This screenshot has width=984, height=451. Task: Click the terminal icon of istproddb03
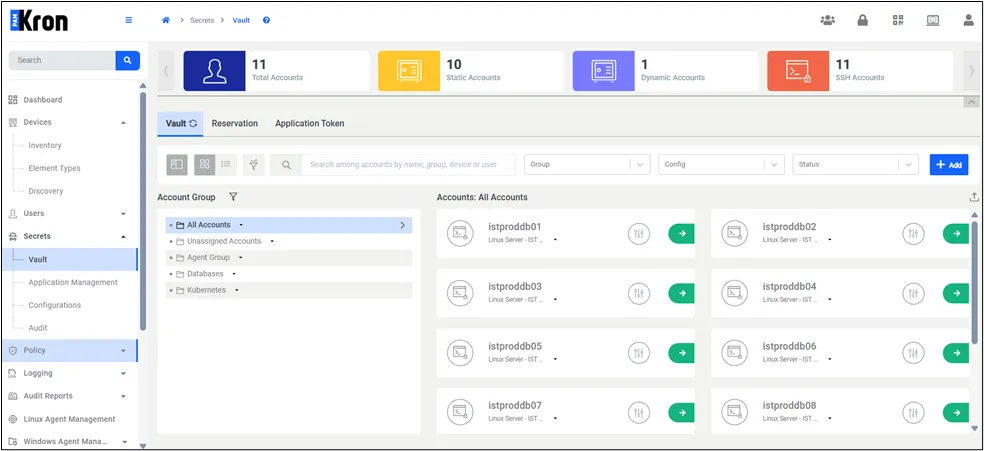460,293
